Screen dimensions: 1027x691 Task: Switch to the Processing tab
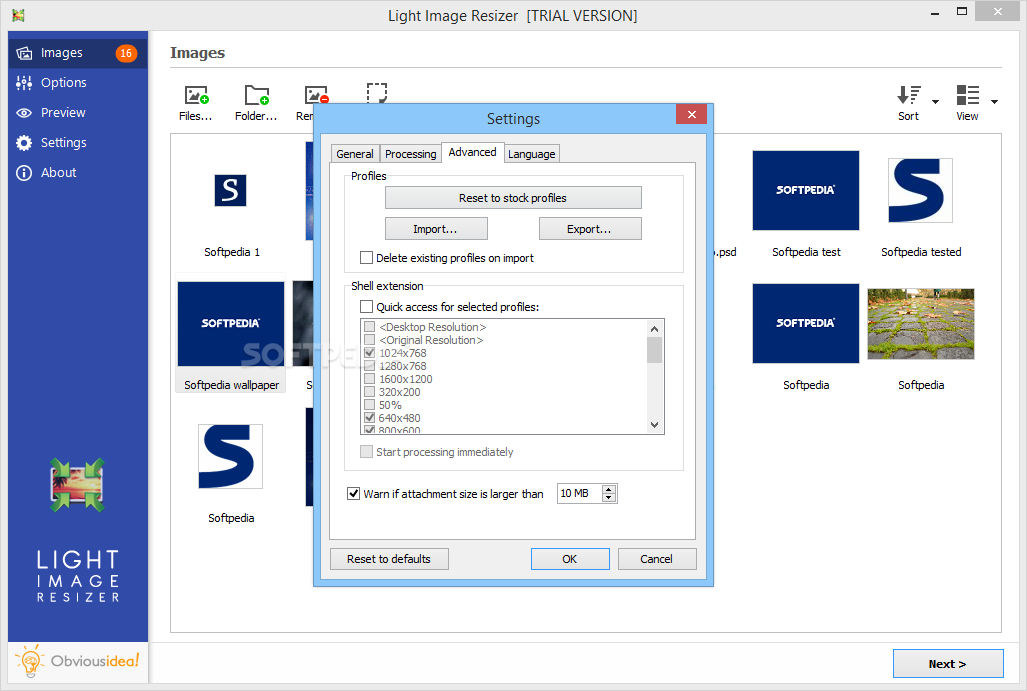tap(411, 154)
